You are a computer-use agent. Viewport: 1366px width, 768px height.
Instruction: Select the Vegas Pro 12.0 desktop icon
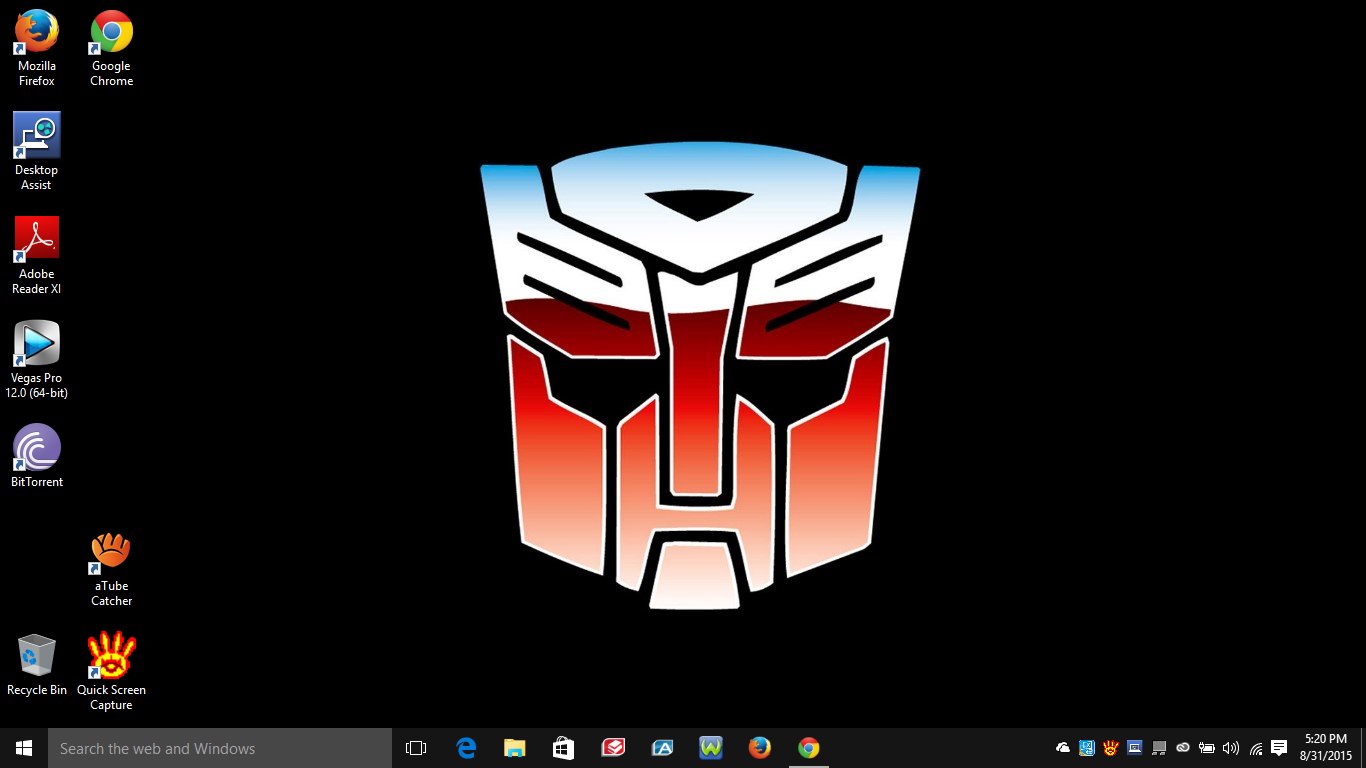(x=37, y=359)
